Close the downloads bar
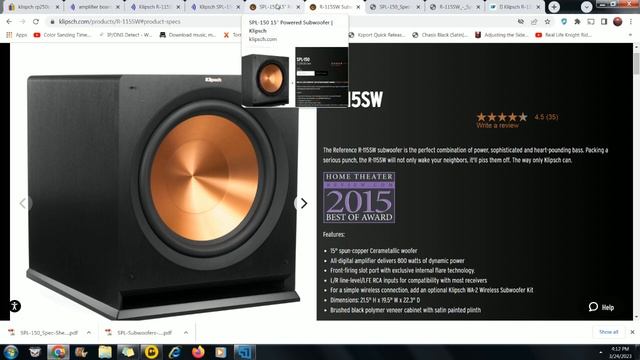 click(x=632, y=332)
